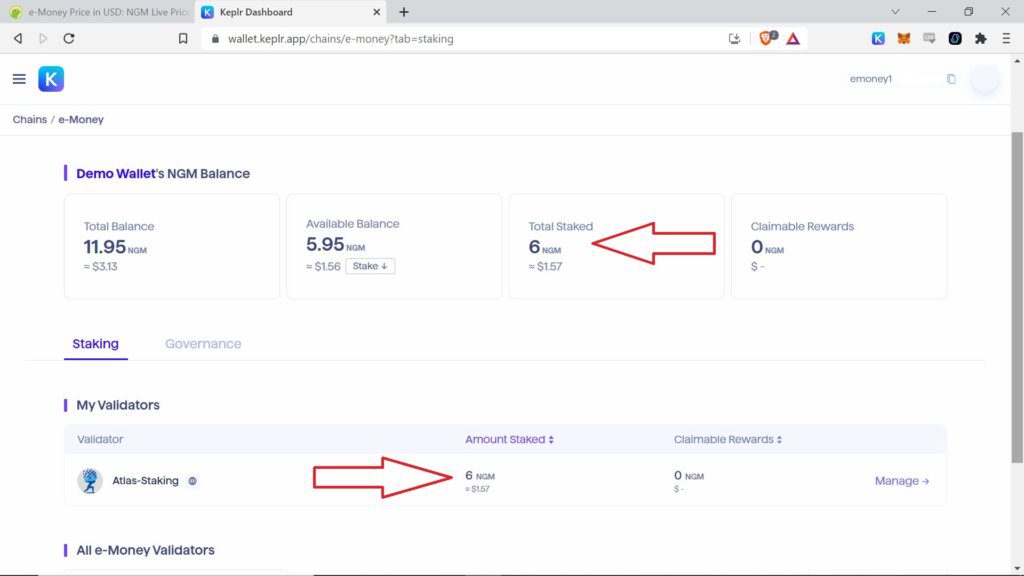
Task: Switch to the Staking tab
Action: coord(95,344)
